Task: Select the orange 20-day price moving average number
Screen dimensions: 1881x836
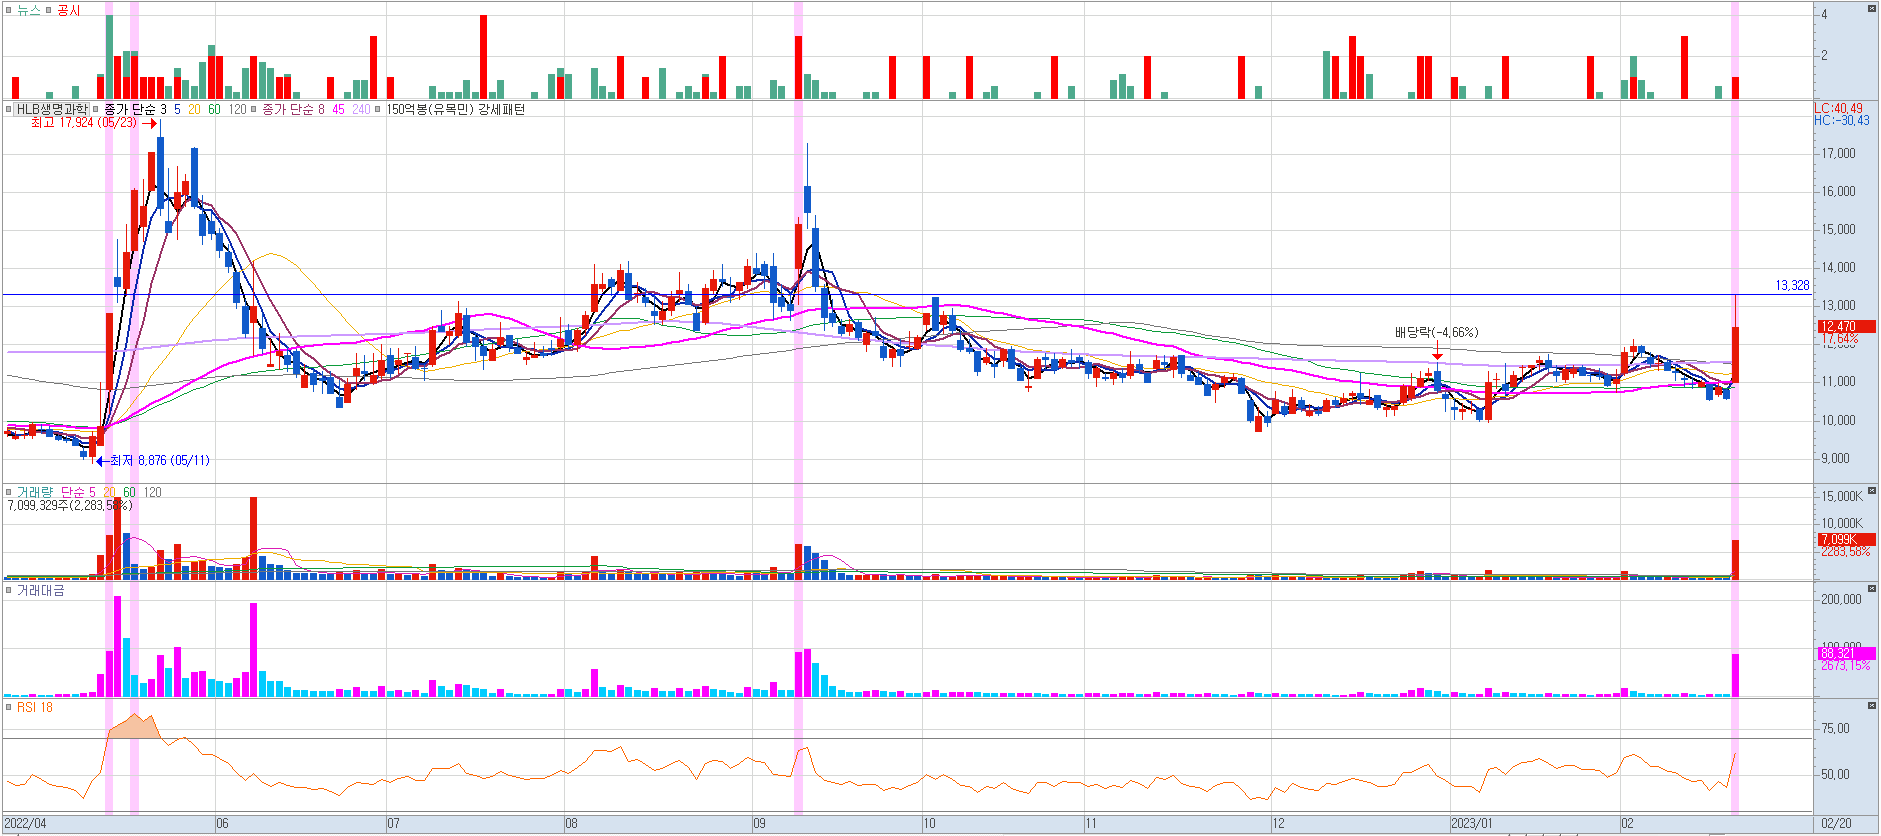Action: point(194,109)
